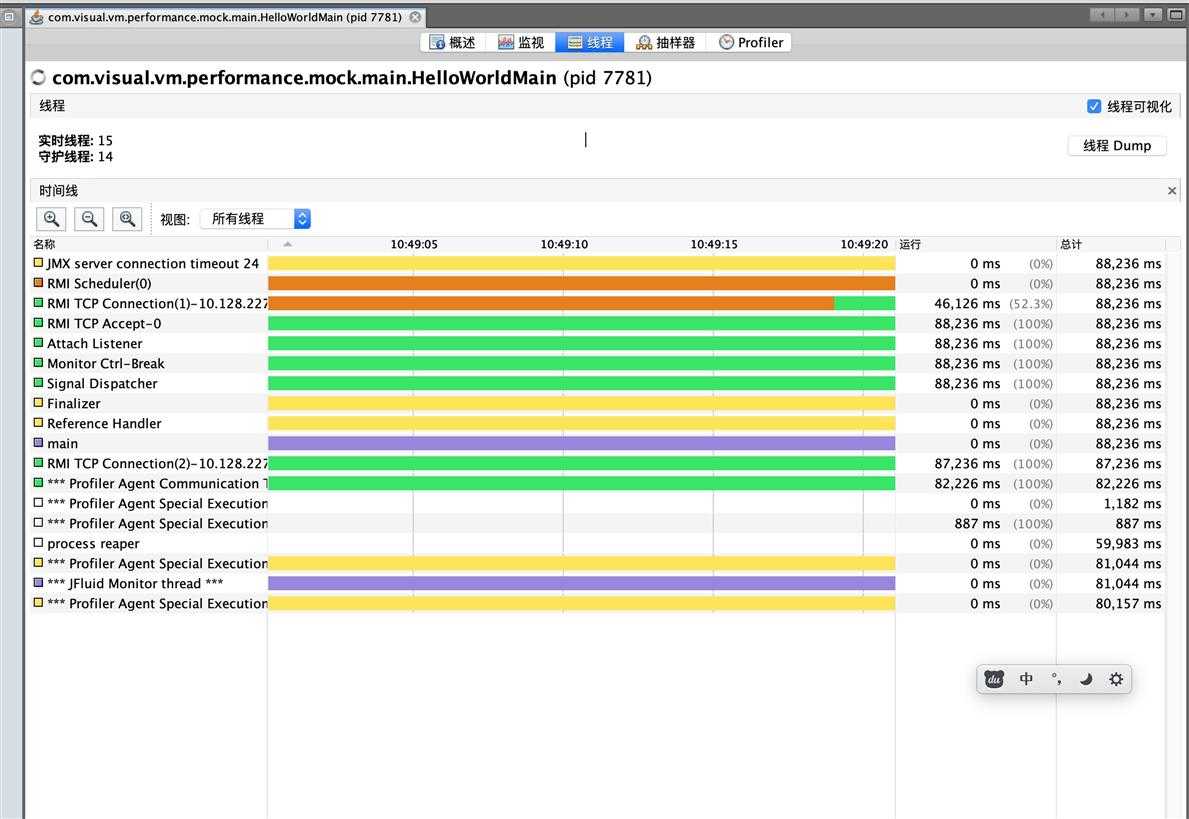The image size is (1189, 819).
Task: Click the Java icon on HelloWorldMain tab
Action: (x=36, y=17)
